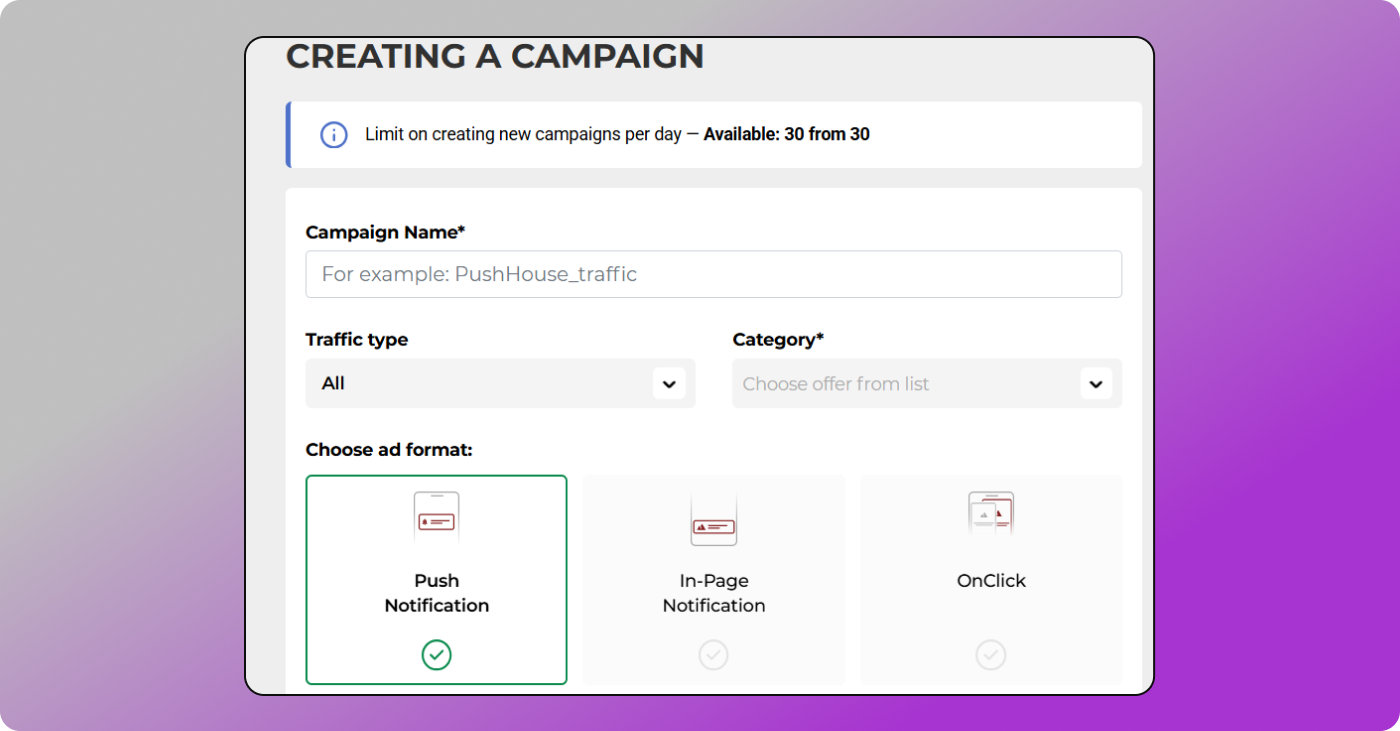Enable the checkmark circle under In-Page Notification

click(713, 655)
